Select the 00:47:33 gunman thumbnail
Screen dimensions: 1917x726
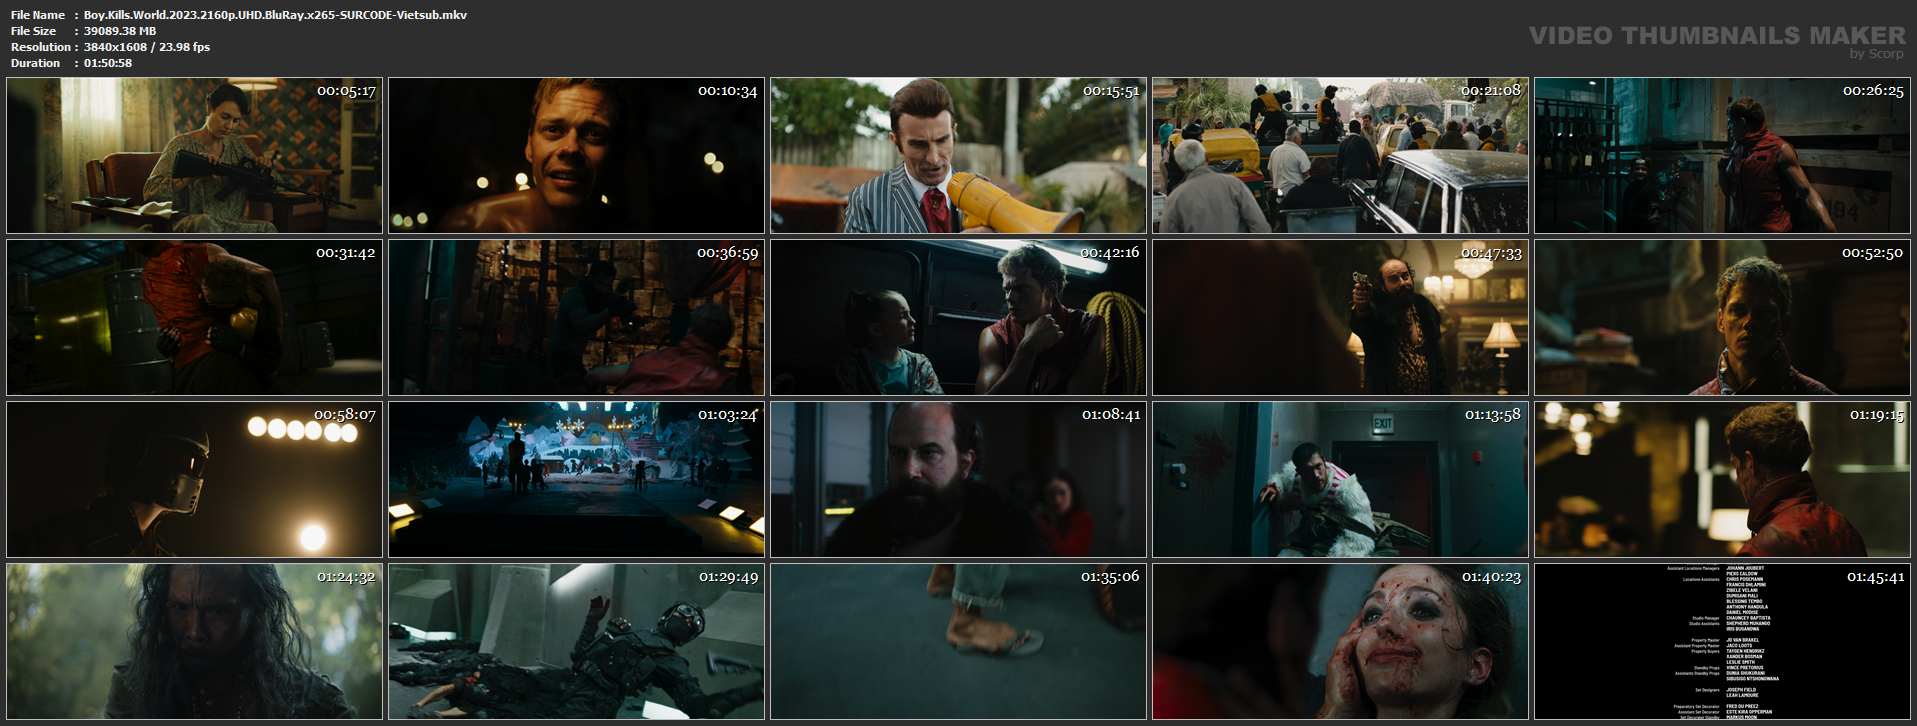[1340, 318]
